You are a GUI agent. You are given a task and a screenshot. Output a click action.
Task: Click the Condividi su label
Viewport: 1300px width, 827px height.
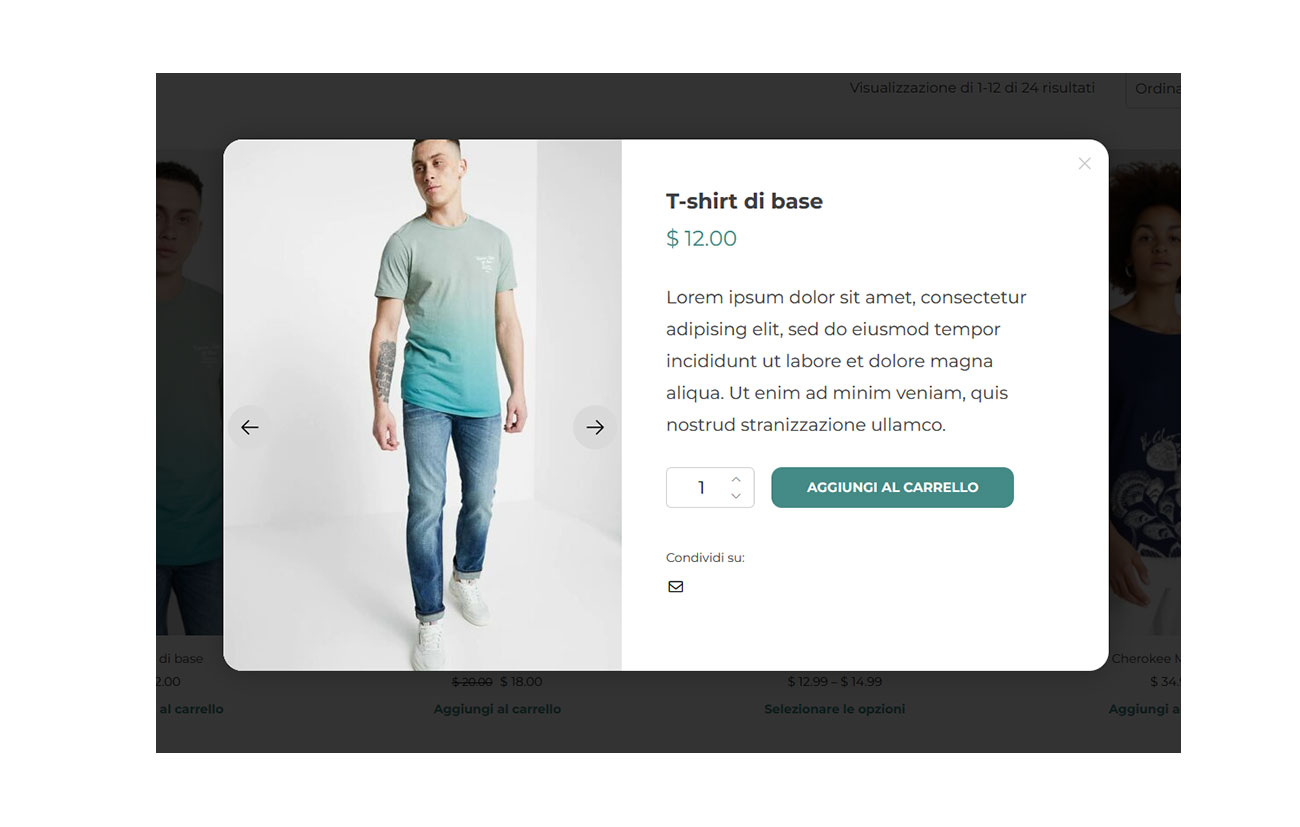click(x=705, y=558)
